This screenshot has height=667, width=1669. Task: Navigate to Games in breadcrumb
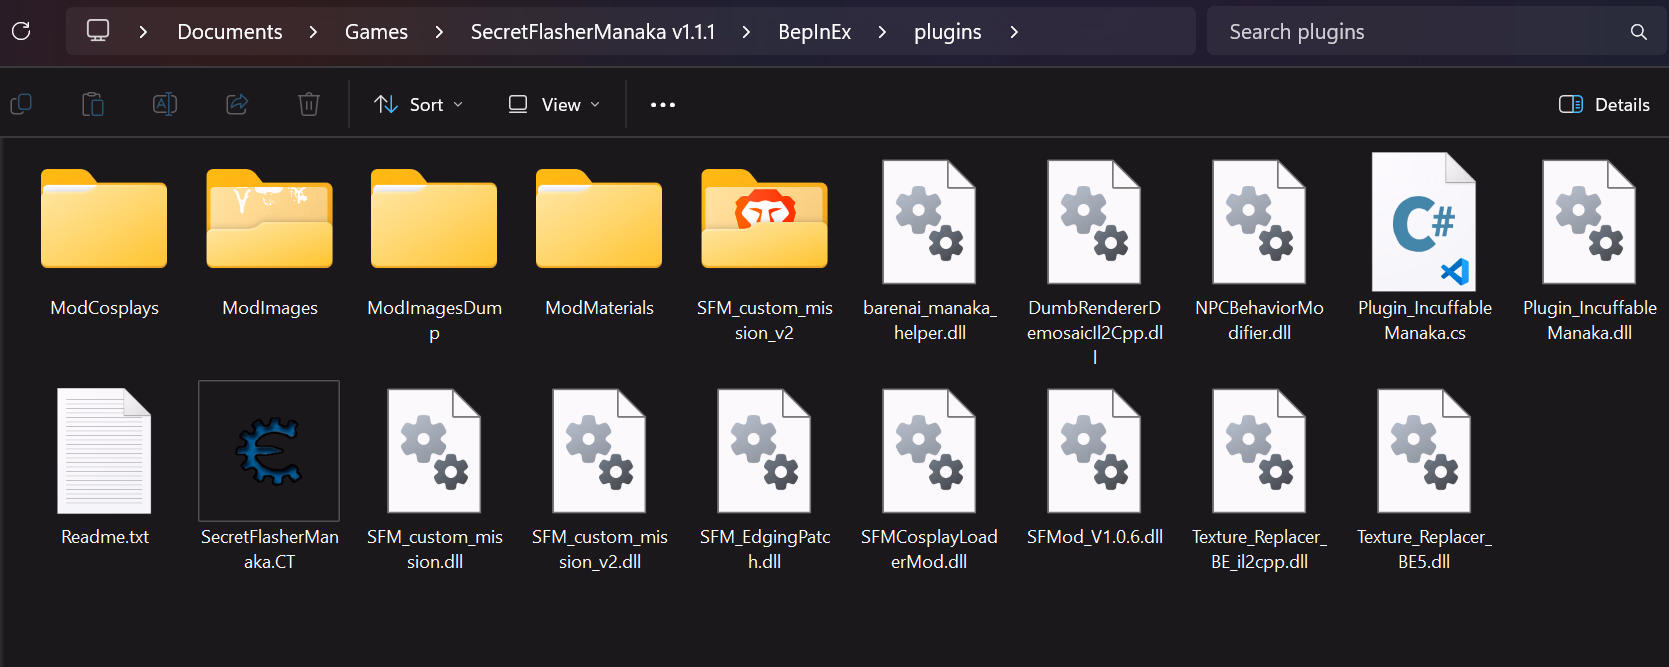[376, 32]
